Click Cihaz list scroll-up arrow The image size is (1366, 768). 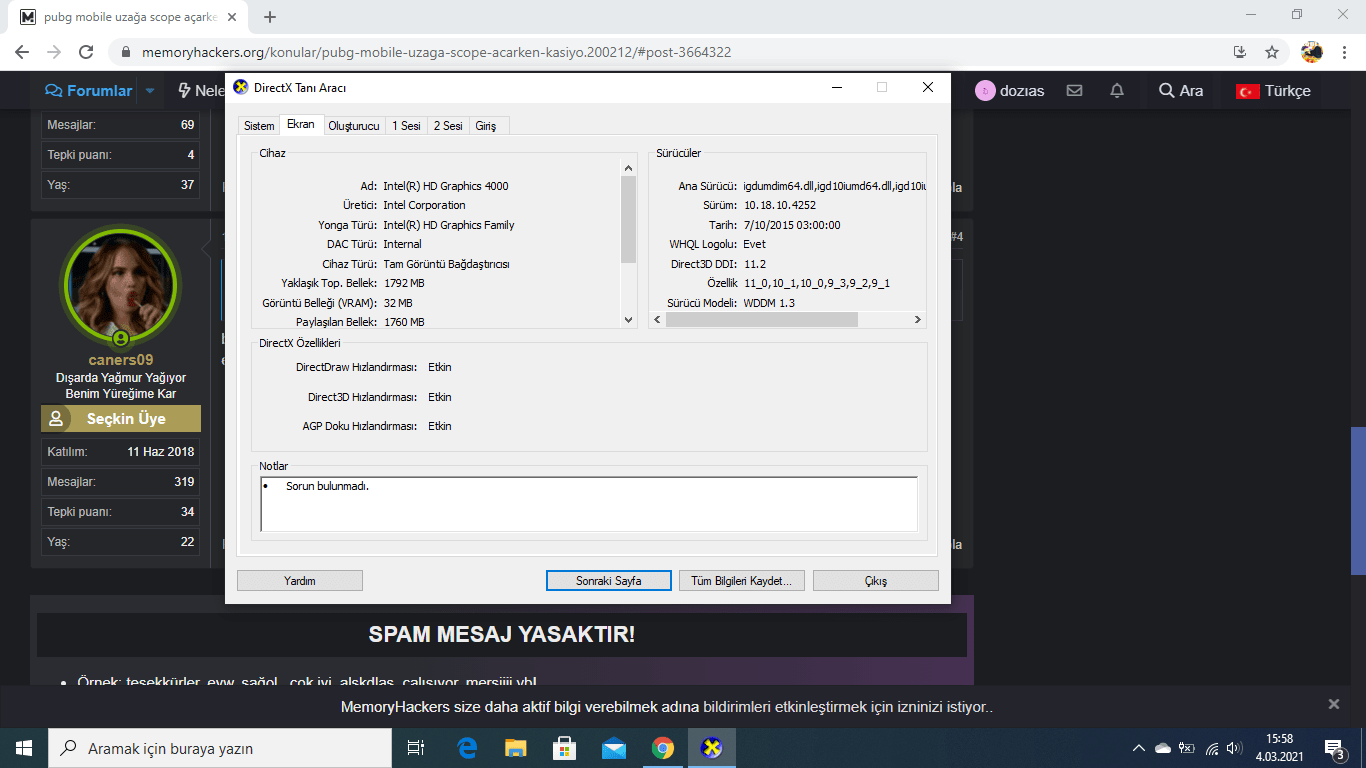[x=629, y=168]
